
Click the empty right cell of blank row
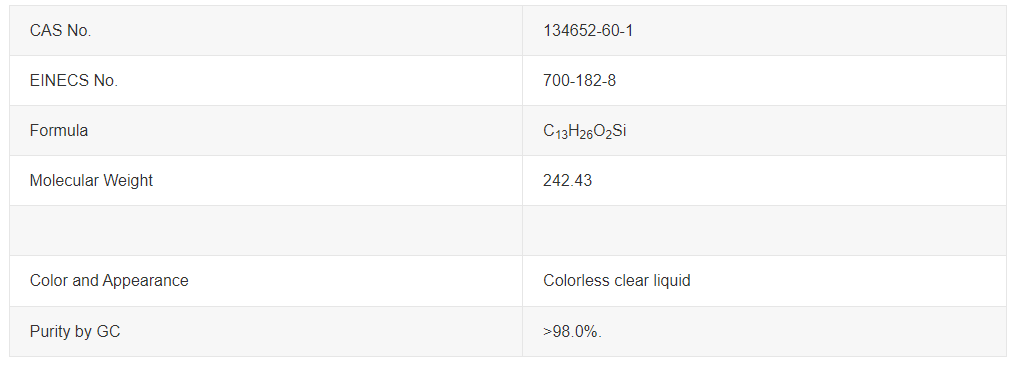pyautogui.click(x=764, y=230)
